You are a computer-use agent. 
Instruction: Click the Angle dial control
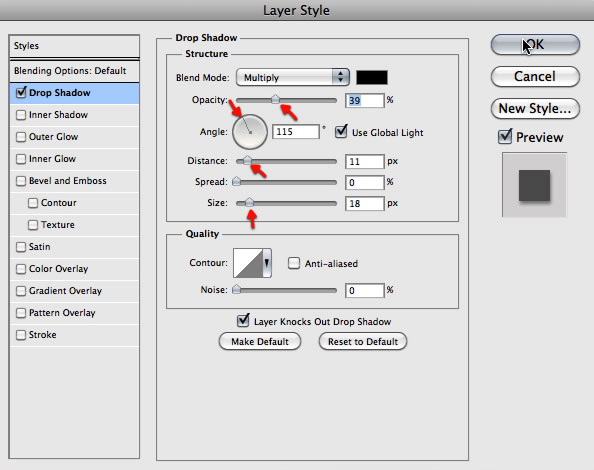(x=250, y=131)
